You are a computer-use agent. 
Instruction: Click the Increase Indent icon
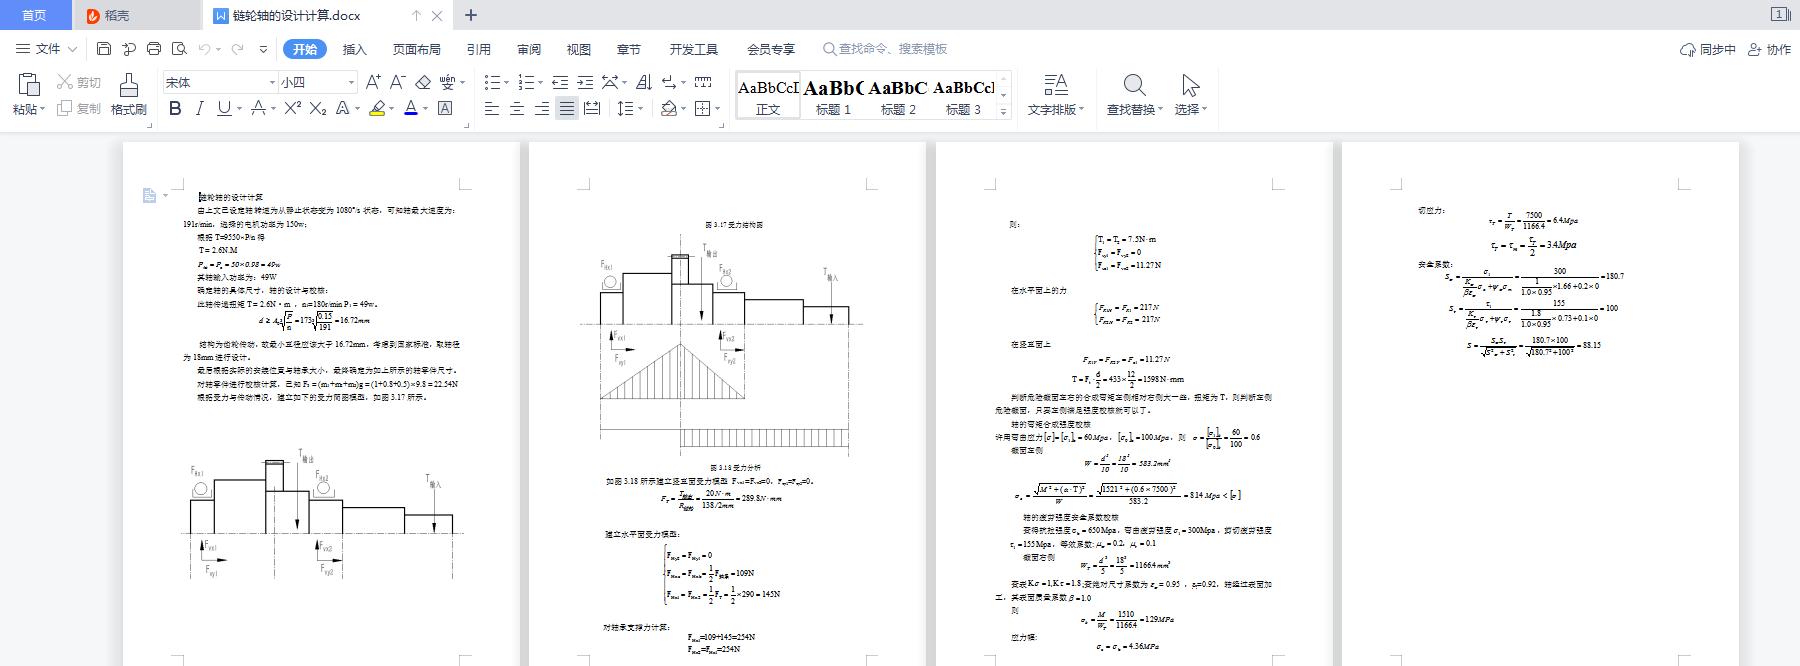(585, 82)
